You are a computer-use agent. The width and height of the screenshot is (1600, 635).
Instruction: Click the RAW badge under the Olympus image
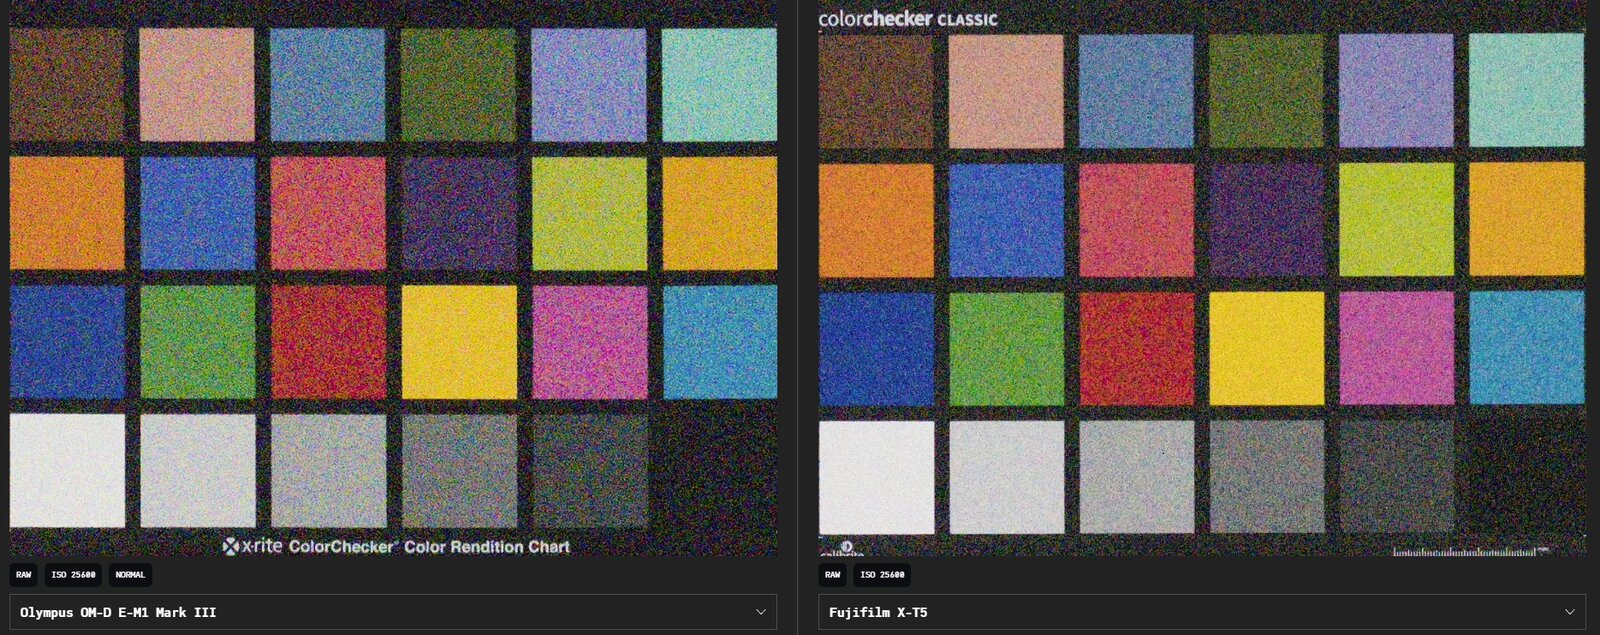[24, 575]
